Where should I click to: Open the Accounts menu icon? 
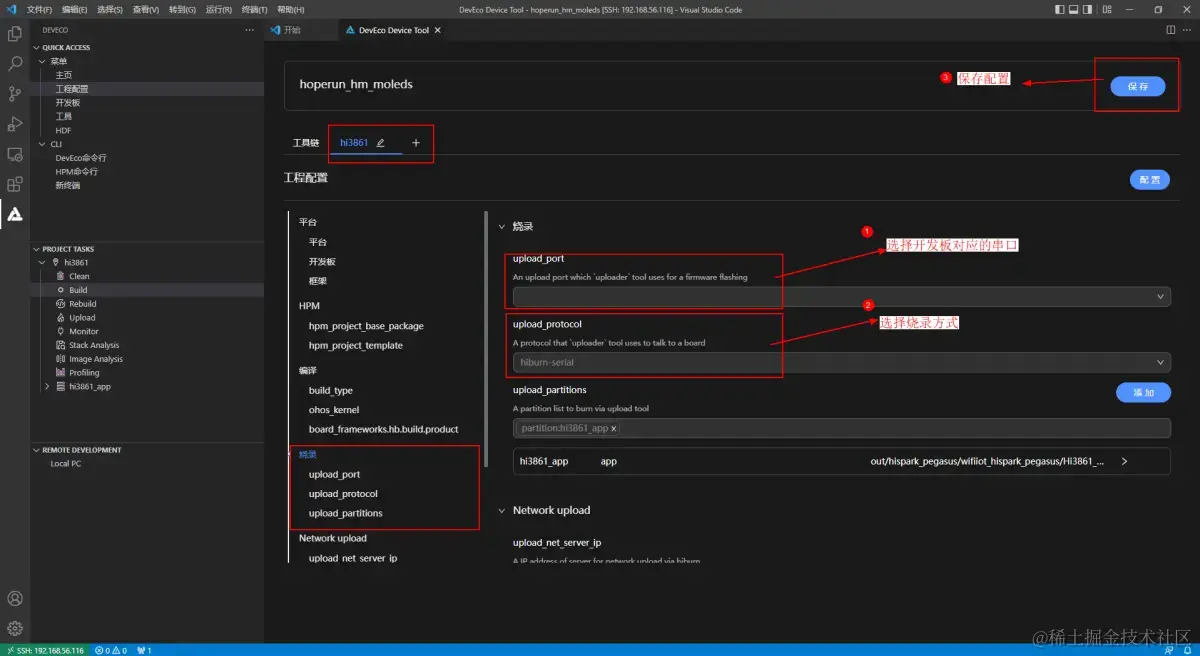(15, 599)
